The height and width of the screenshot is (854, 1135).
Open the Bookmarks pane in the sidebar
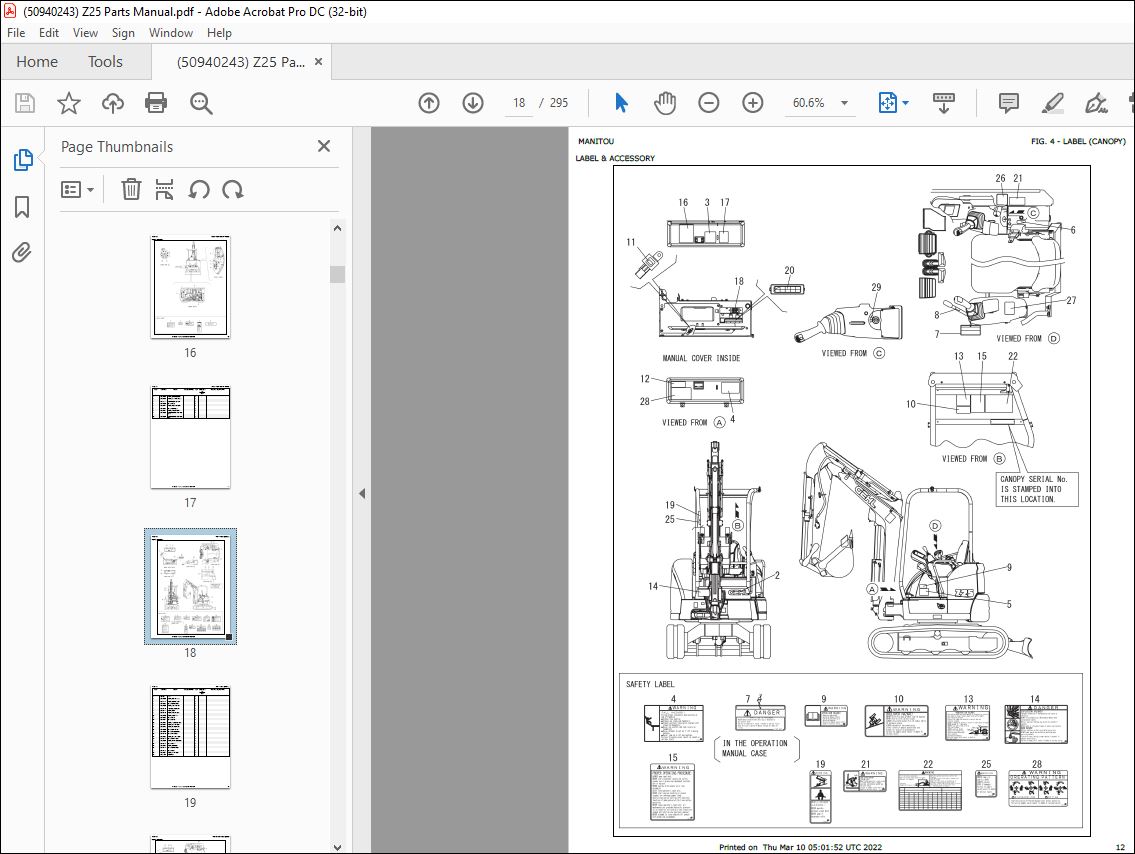click(22, 207)
